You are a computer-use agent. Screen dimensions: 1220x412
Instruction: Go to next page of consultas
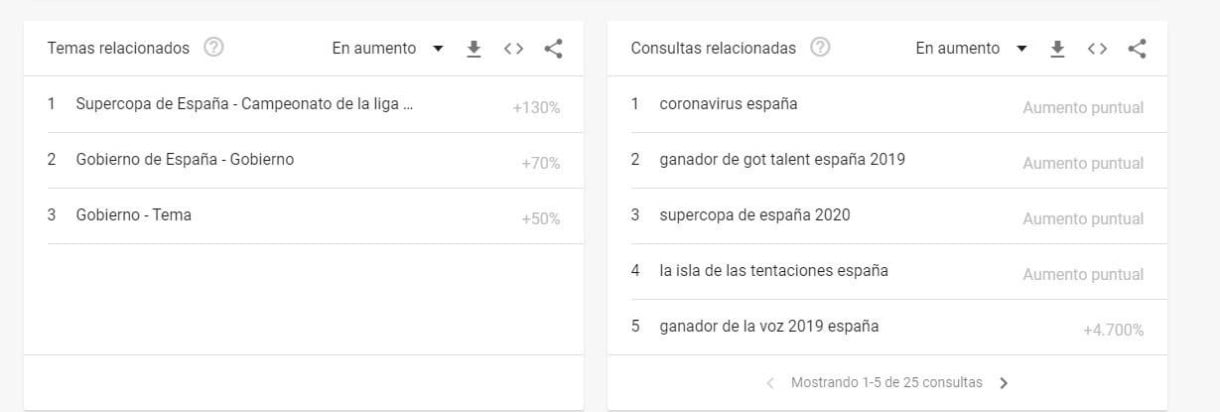(1003, 382)
